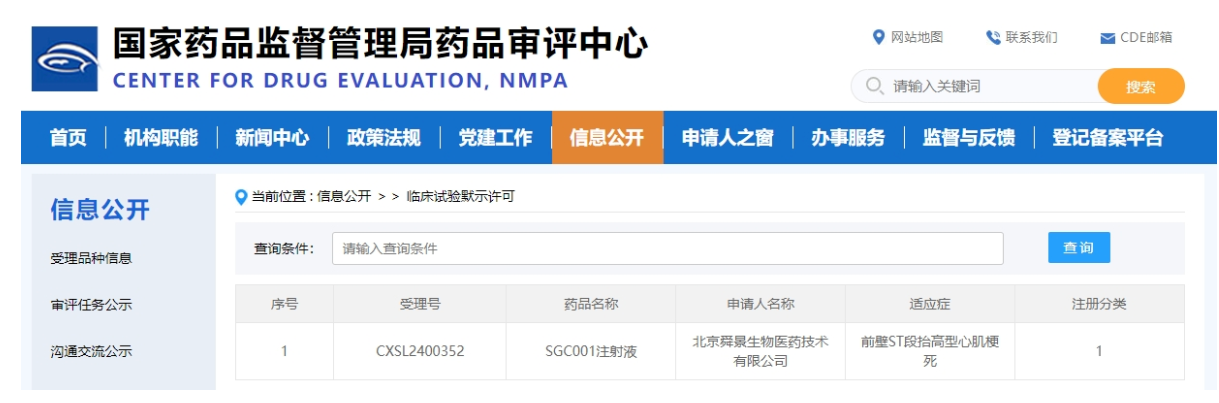Click drug name SGC001注射液 cell
1219x403 pixels.
[591, 351]
